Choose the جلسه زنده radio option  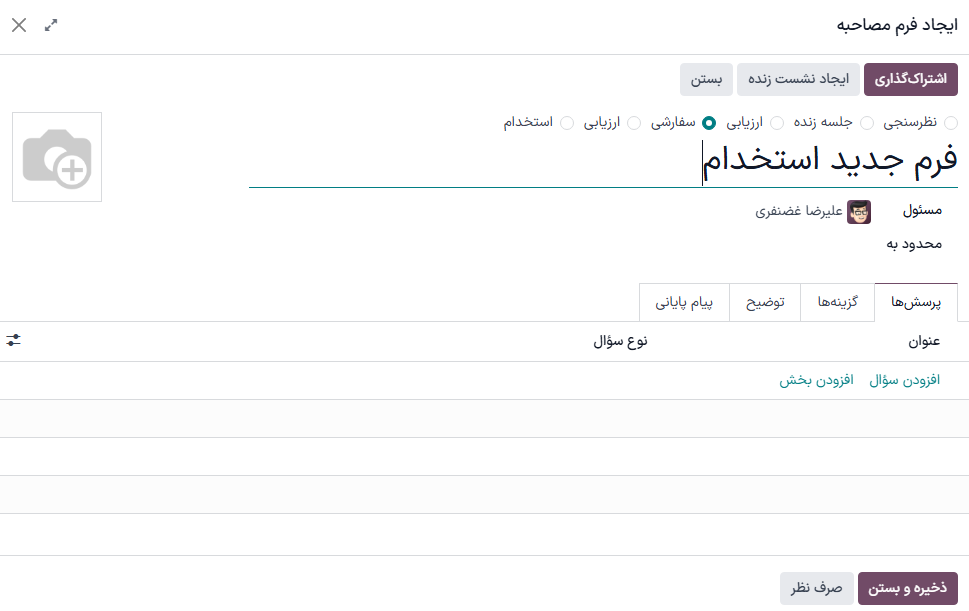867,122
